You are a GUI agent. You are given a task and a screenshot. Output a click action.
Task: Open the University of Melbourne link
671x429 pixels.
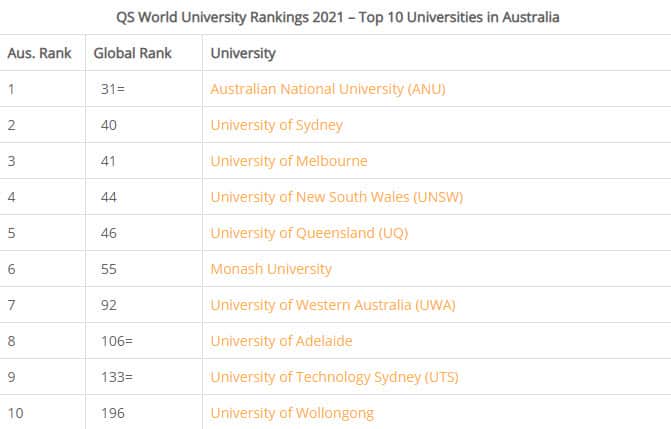[289, 161]
